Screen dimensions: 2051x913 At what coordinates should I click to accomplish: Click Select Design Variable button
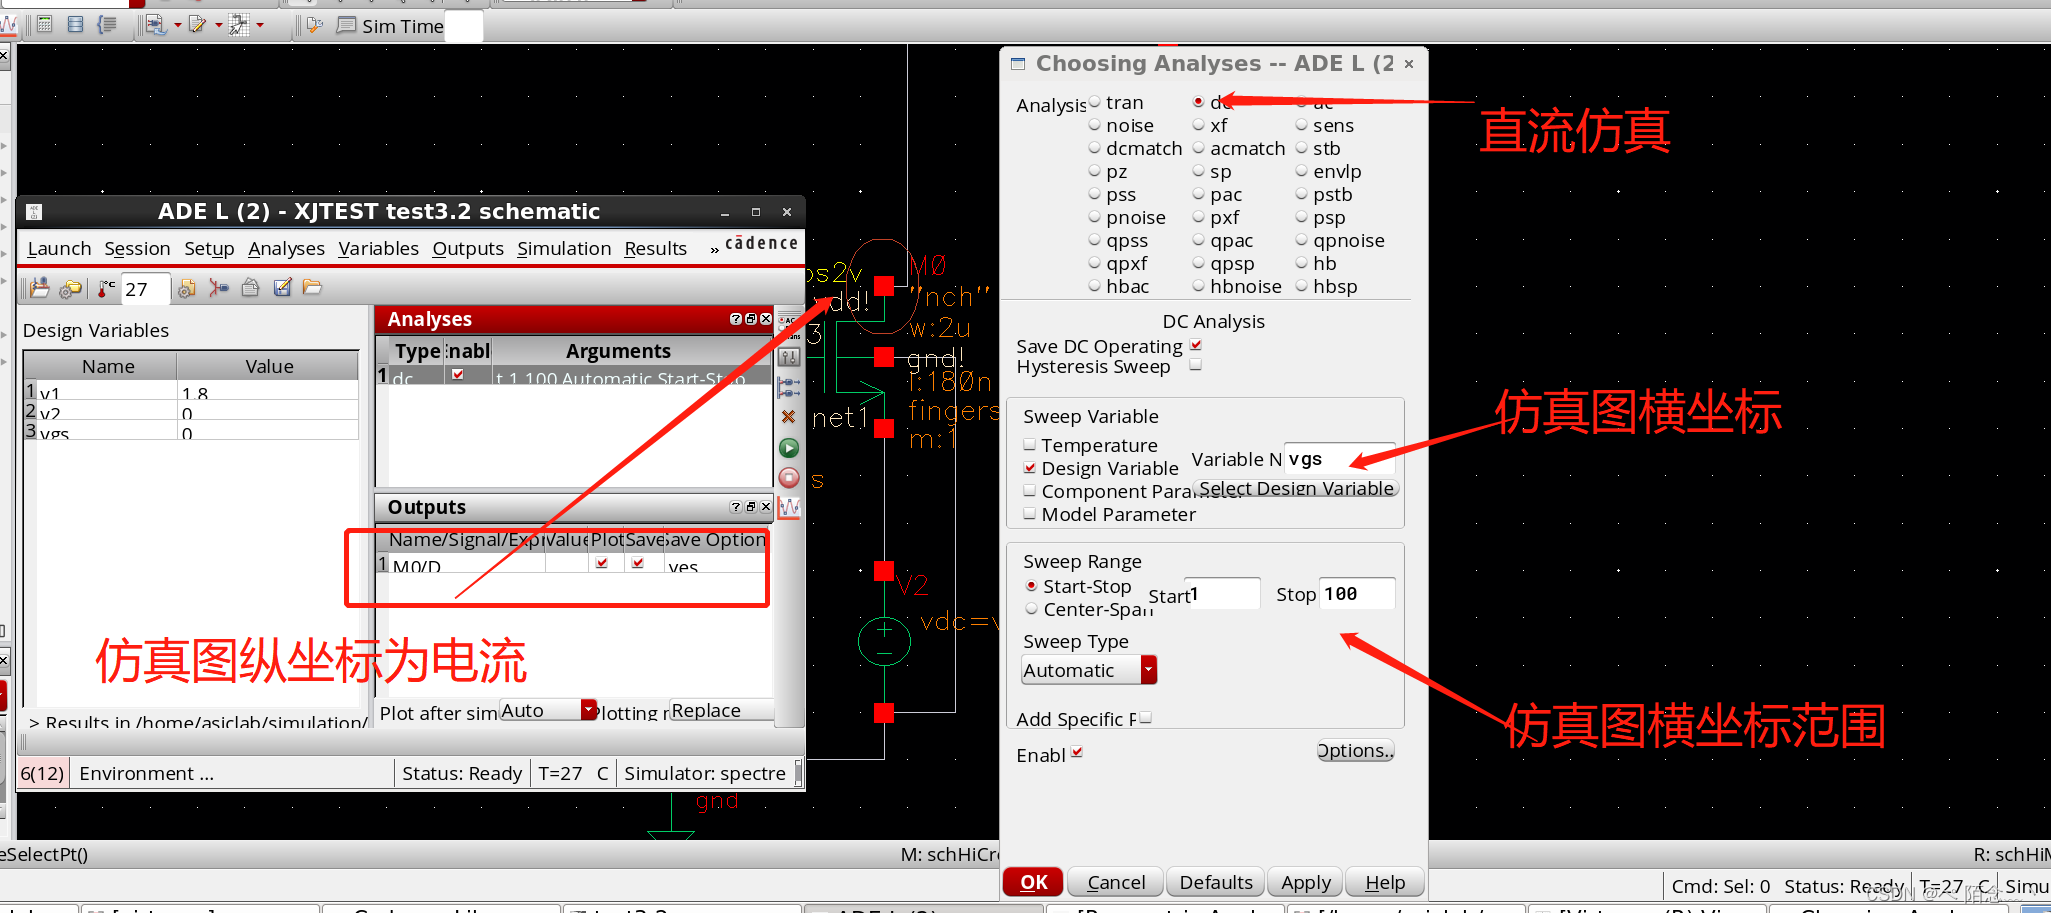(1296, 488)
